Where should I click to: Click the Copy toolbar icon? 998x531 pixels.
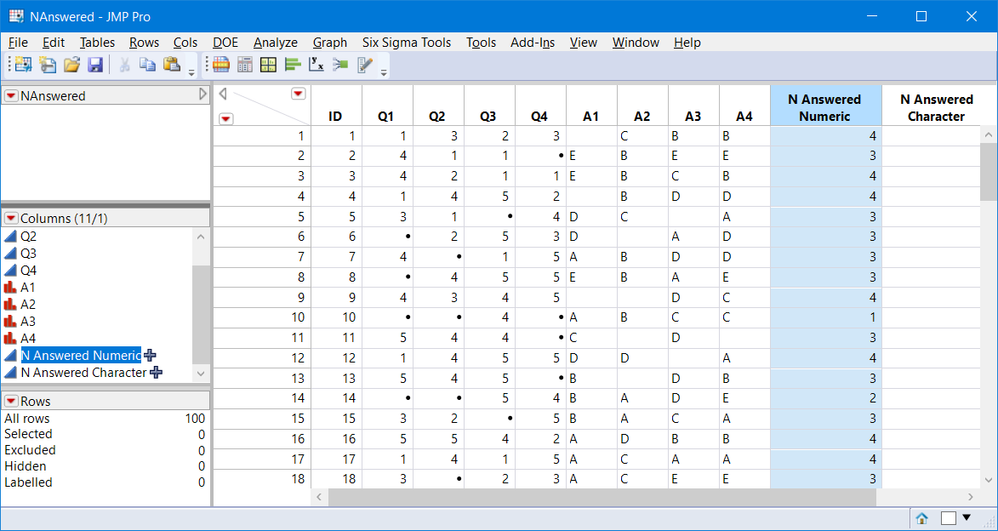[x=148, y=64]
